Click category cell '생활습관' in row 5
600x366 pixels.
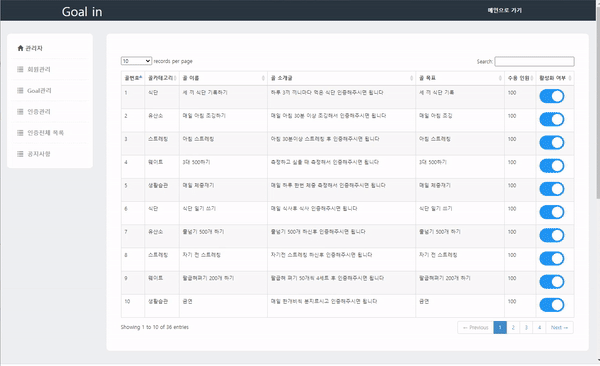tap(158, 185)
